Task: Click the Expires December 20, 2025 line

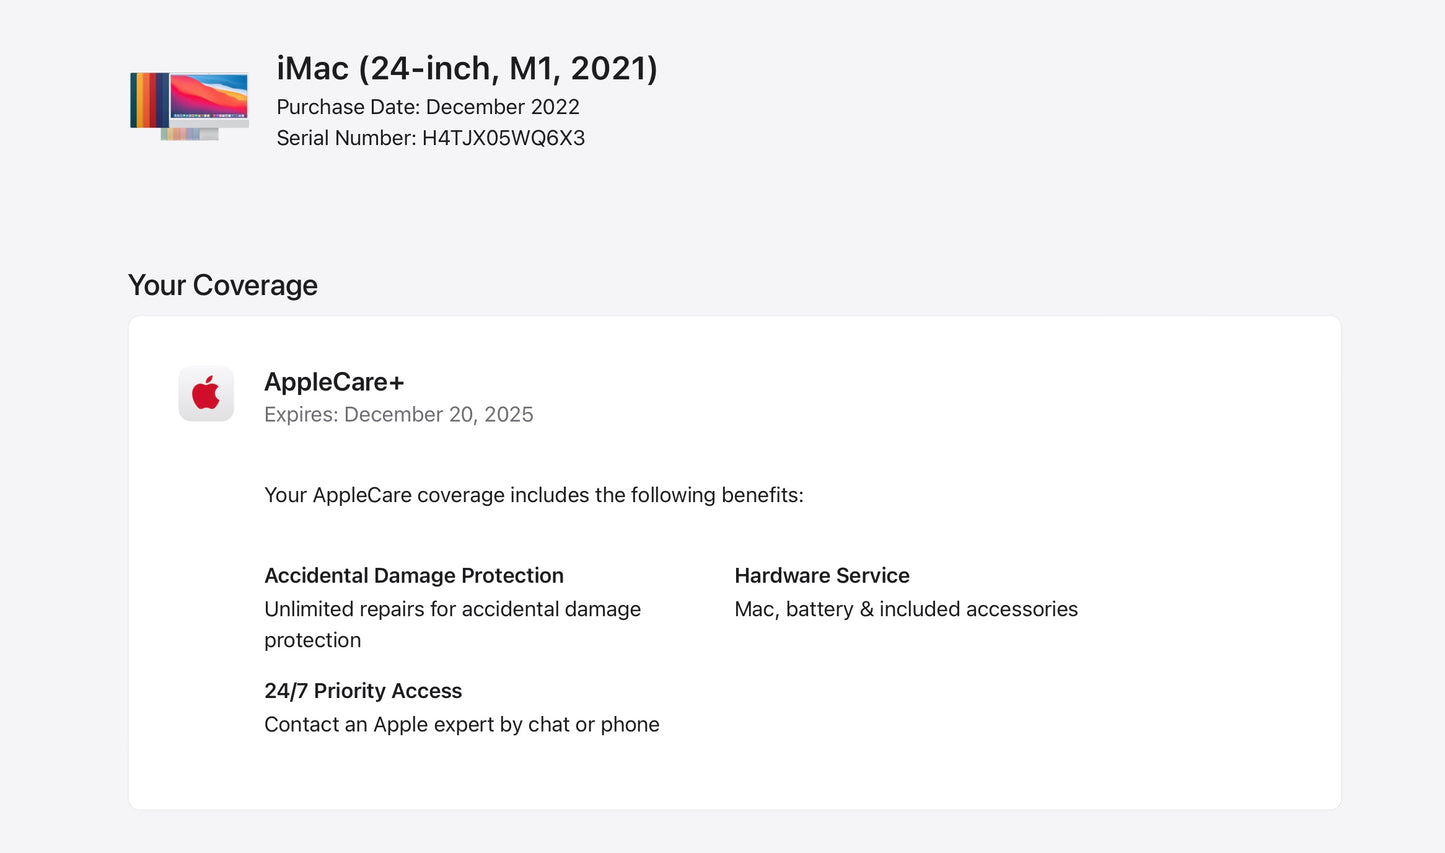Action: 398,414
